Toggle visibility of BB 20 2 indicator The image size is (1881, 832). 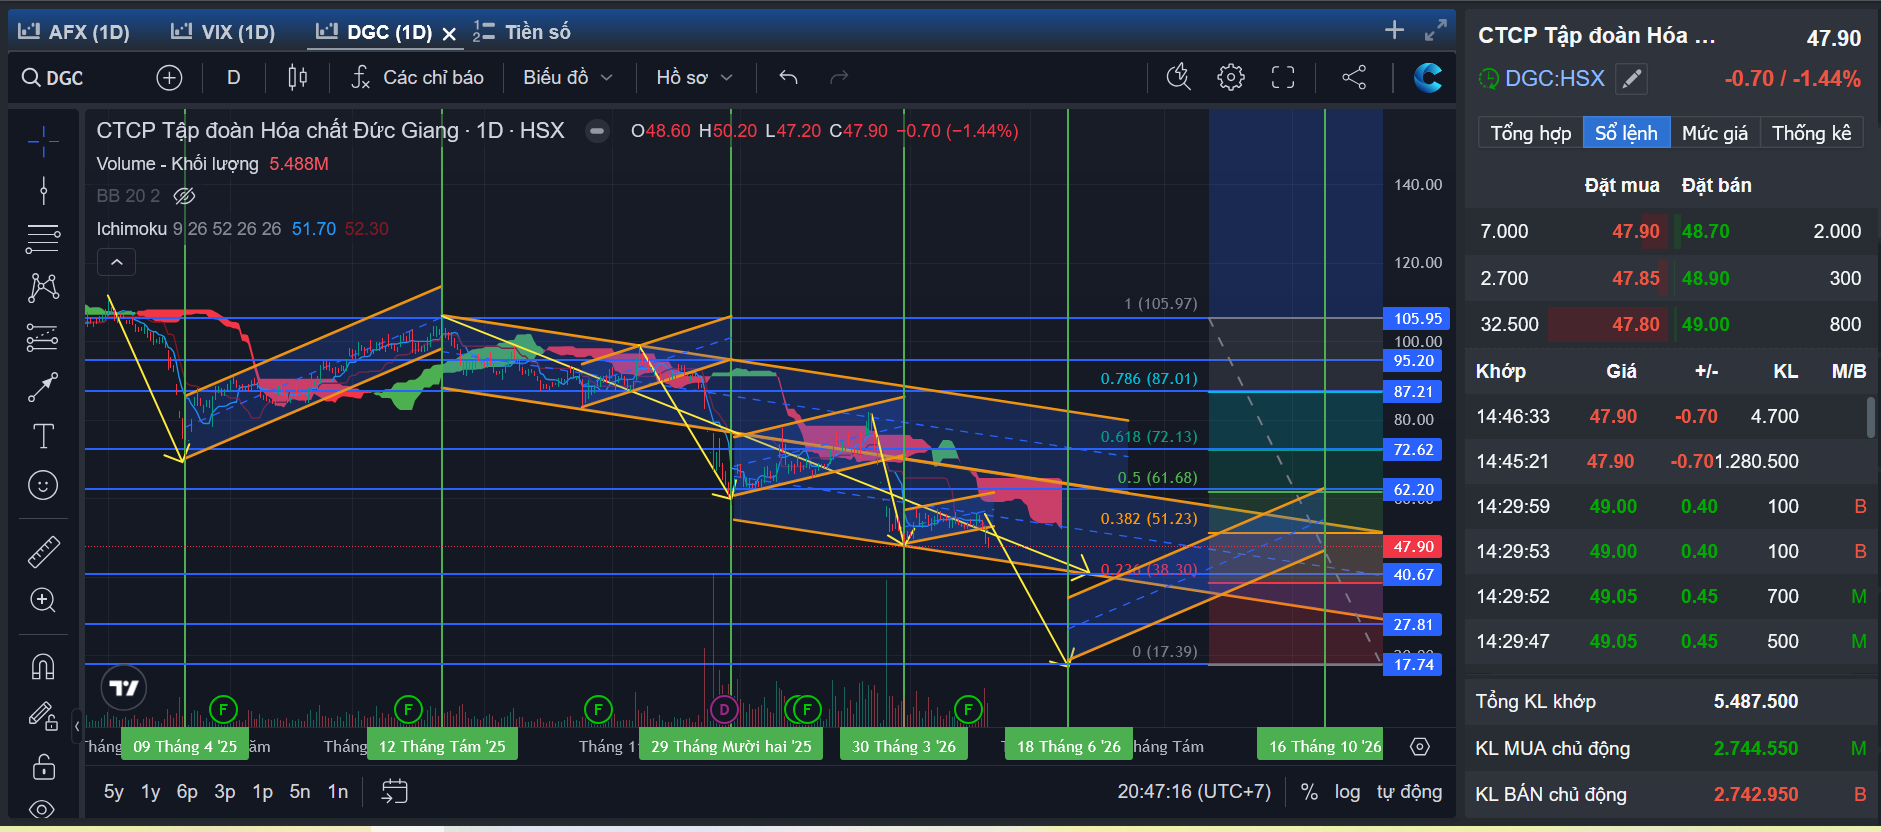(x=184, y=196)
